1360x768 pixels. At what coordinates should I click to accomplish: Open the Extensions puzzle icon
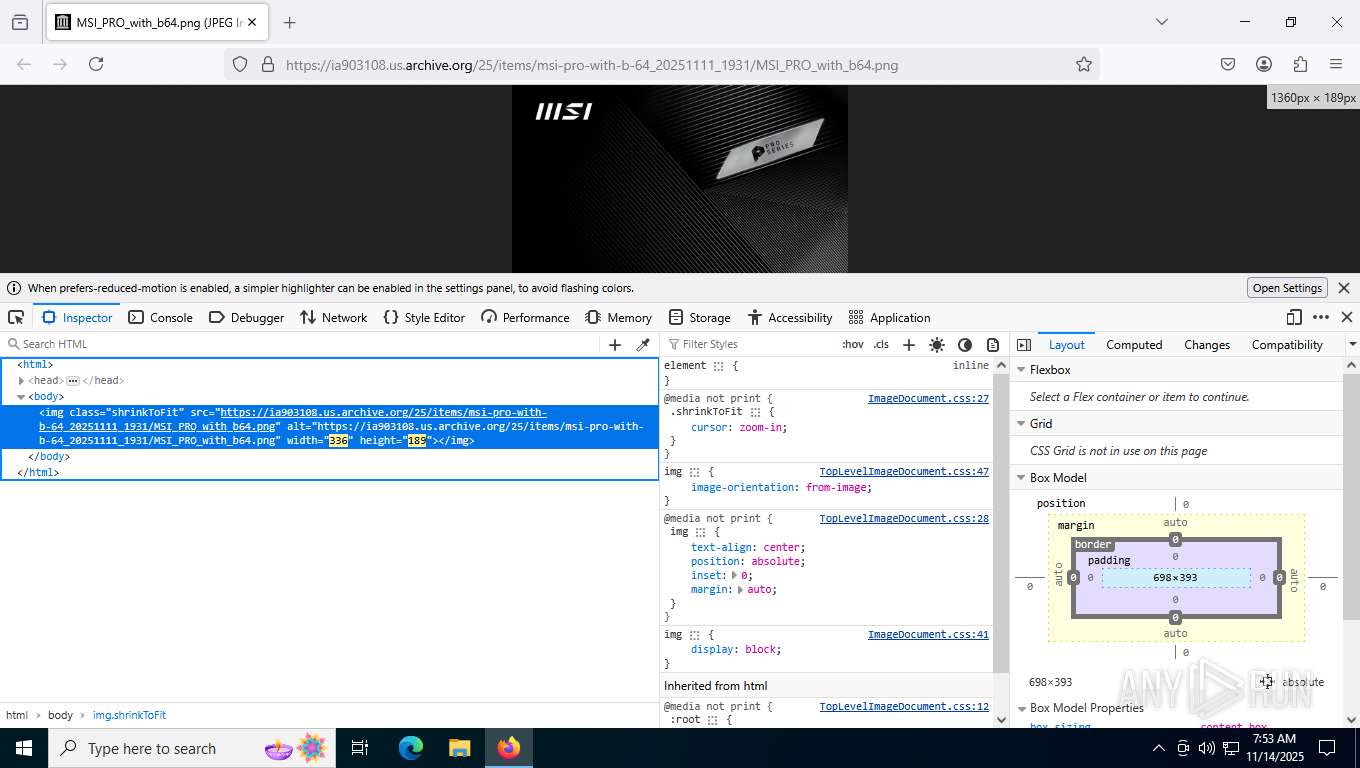pos(1300,64)
